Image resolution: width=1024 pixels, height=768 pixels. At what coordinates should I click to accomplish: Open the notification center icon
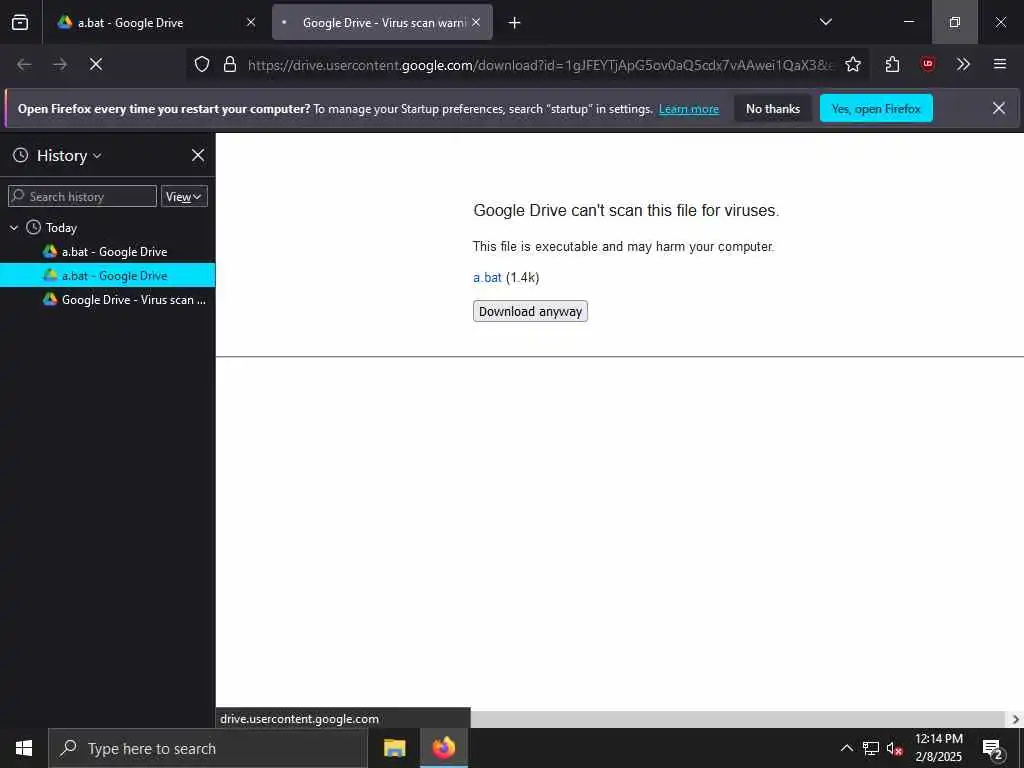pos(993,748)
